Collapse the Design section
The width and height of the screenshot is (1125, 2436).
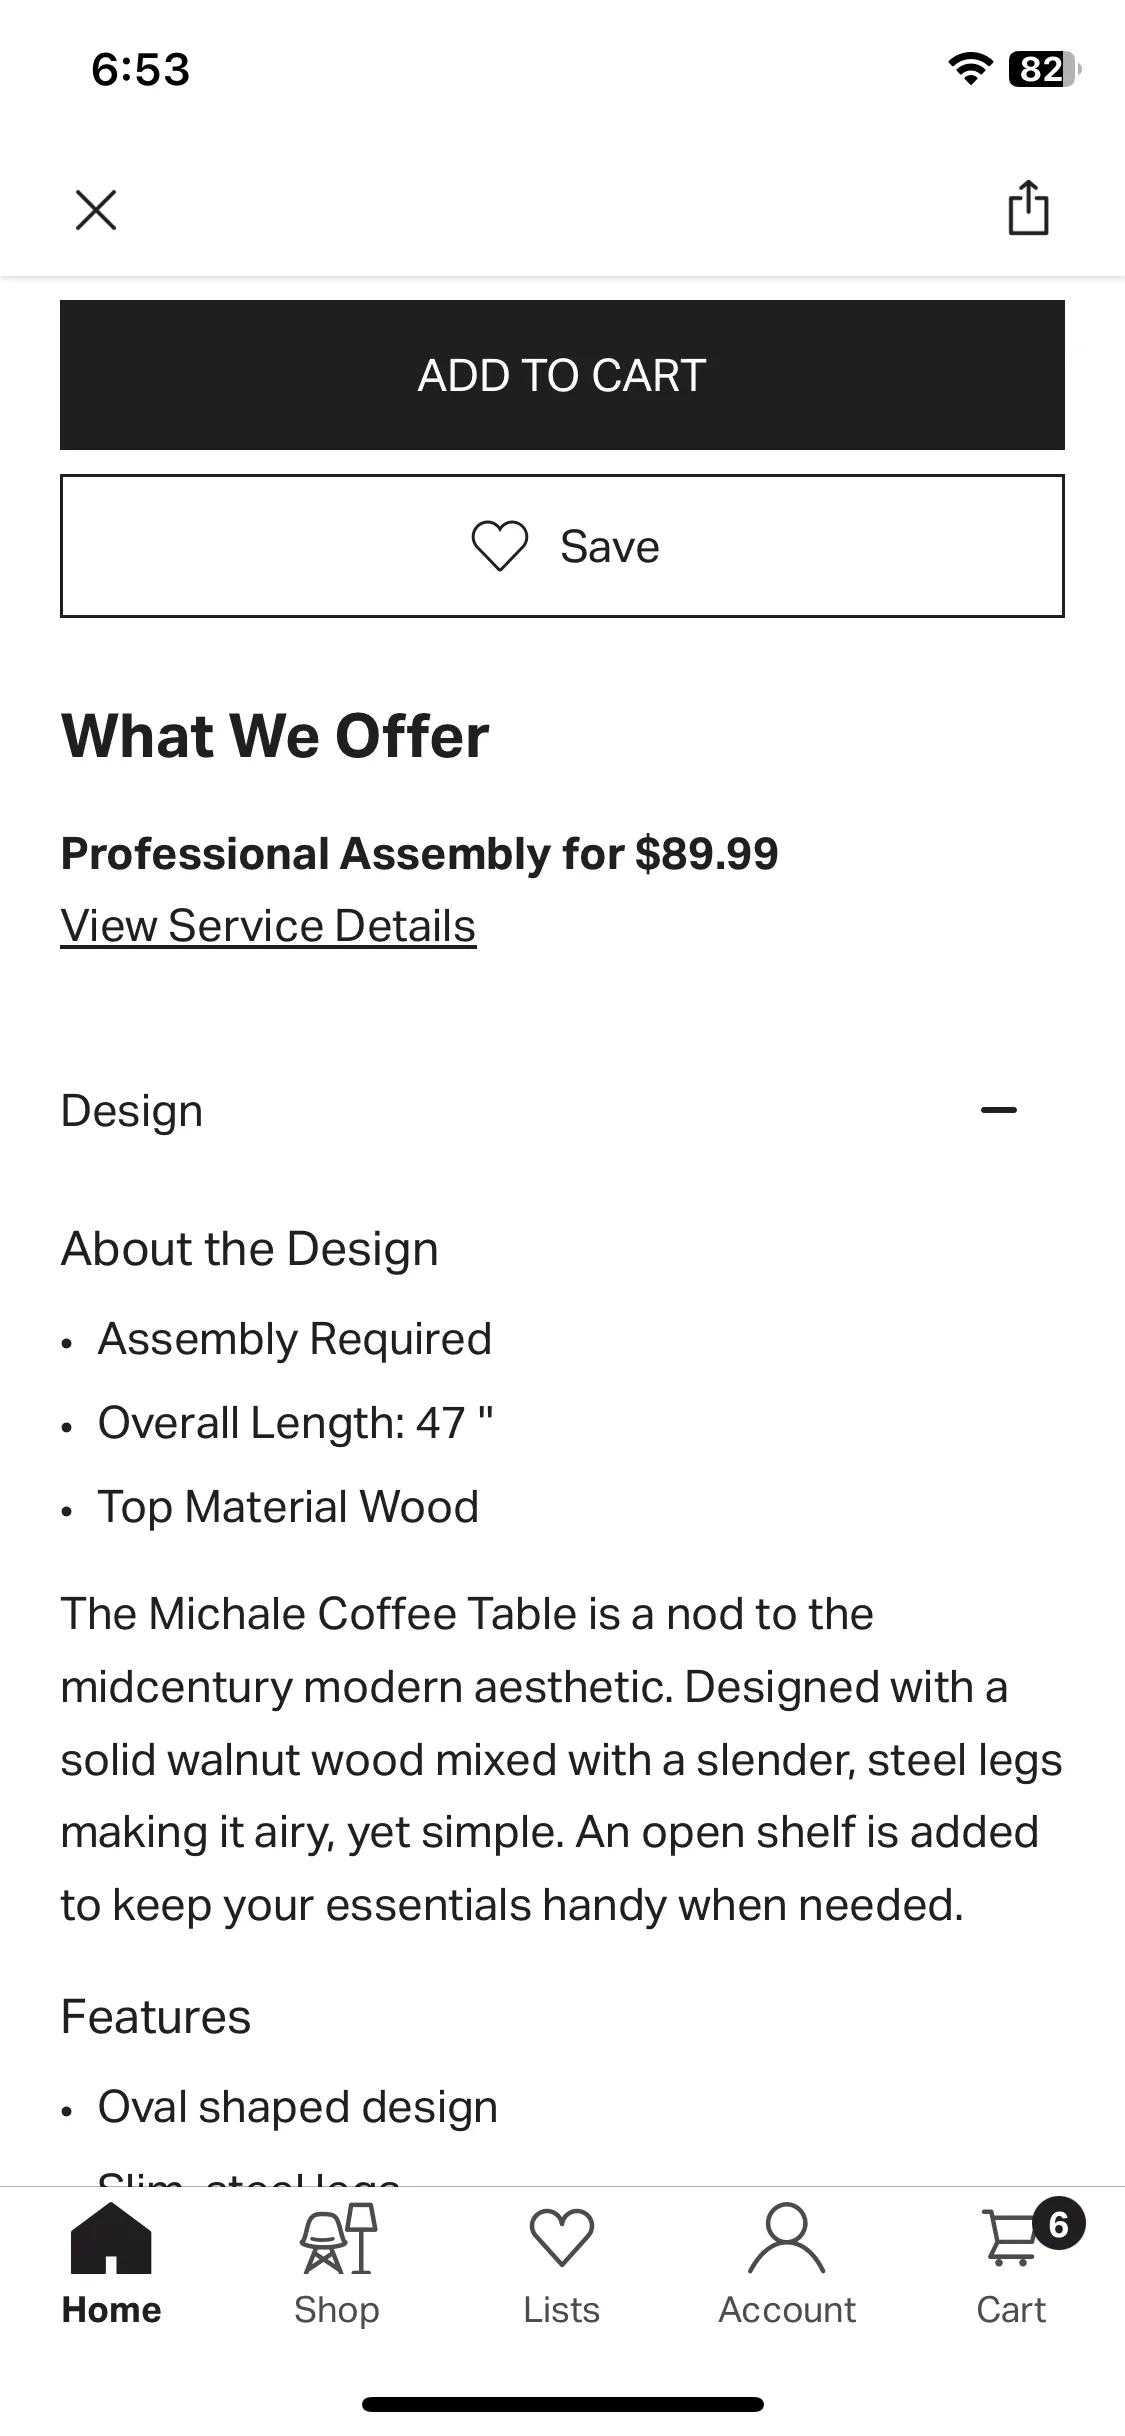point(562,1110)
